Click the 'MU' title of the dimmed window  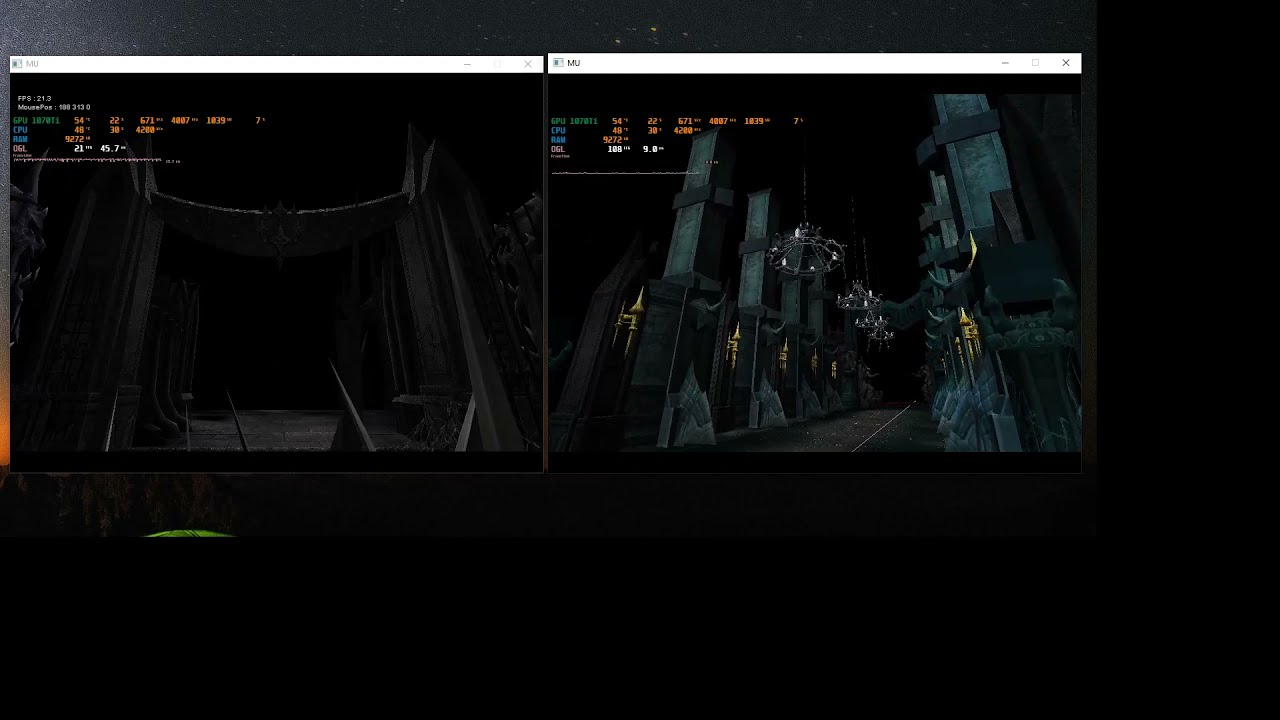click(33, 64)
